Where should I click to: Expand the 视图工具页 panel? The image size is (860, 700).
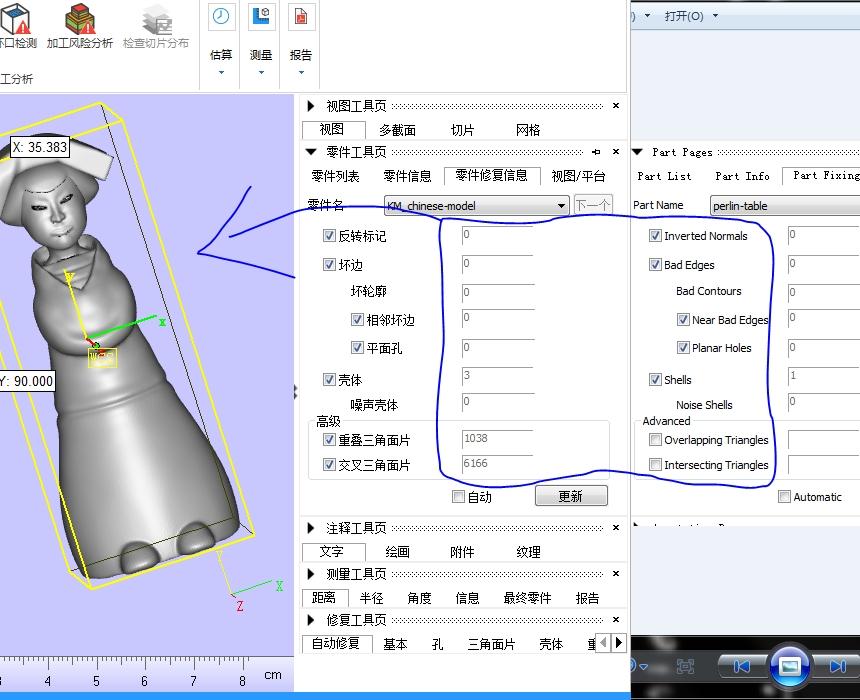point(310,105)
